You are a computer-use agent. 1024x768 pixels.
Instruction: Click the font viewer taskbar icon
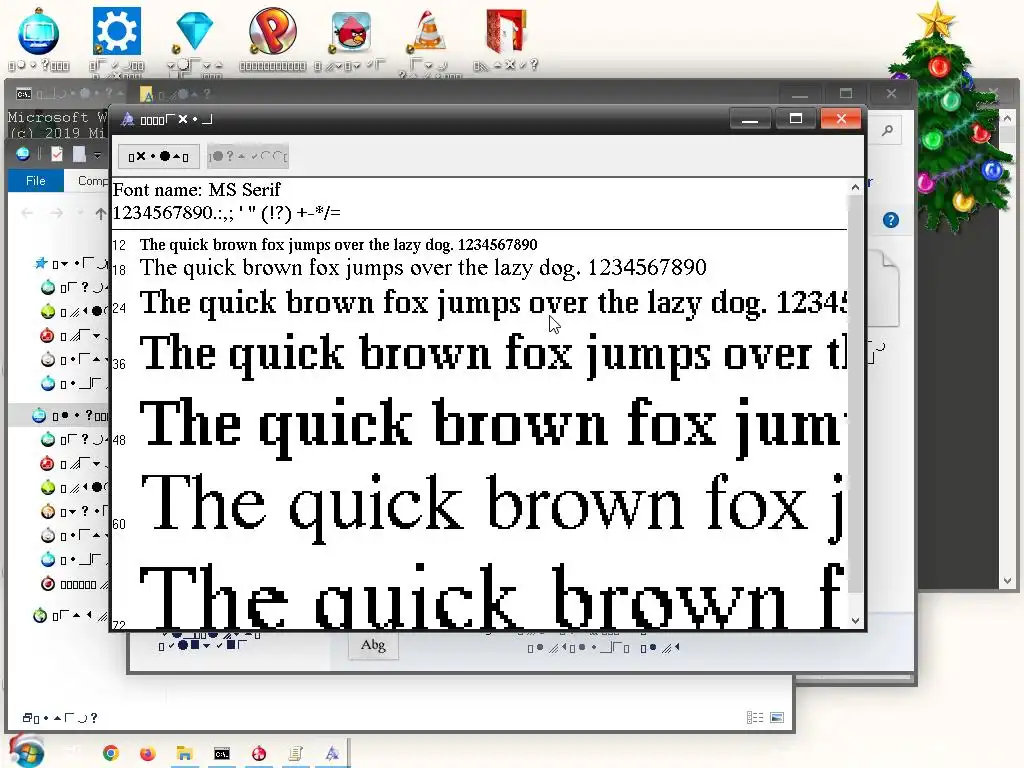pos(332,753)
